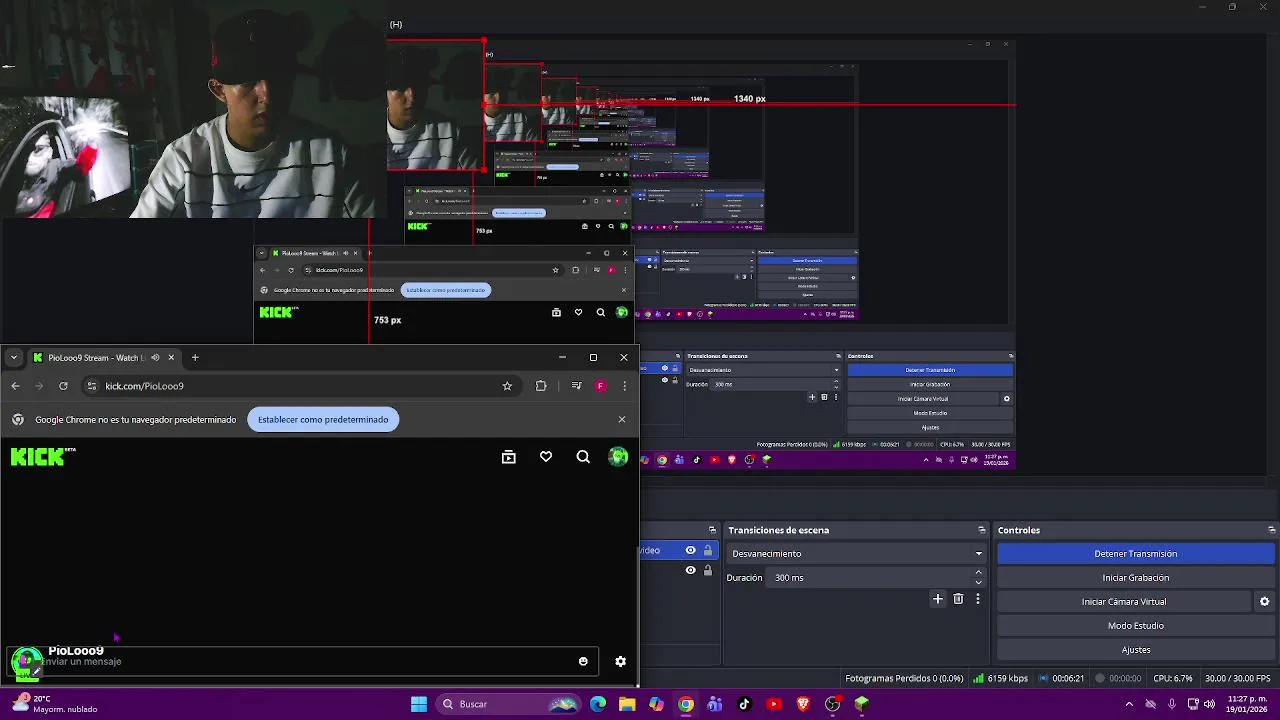
Task: Click the 6159 kbps bitrate indicator
Action: [x=1001, y=678]
